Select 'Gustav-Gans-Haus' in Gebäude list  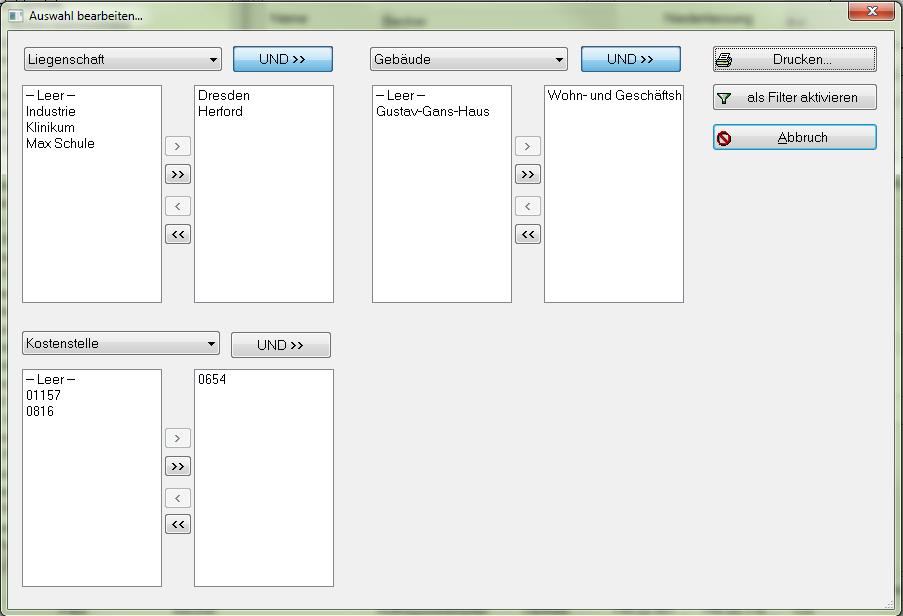[432, 112]
